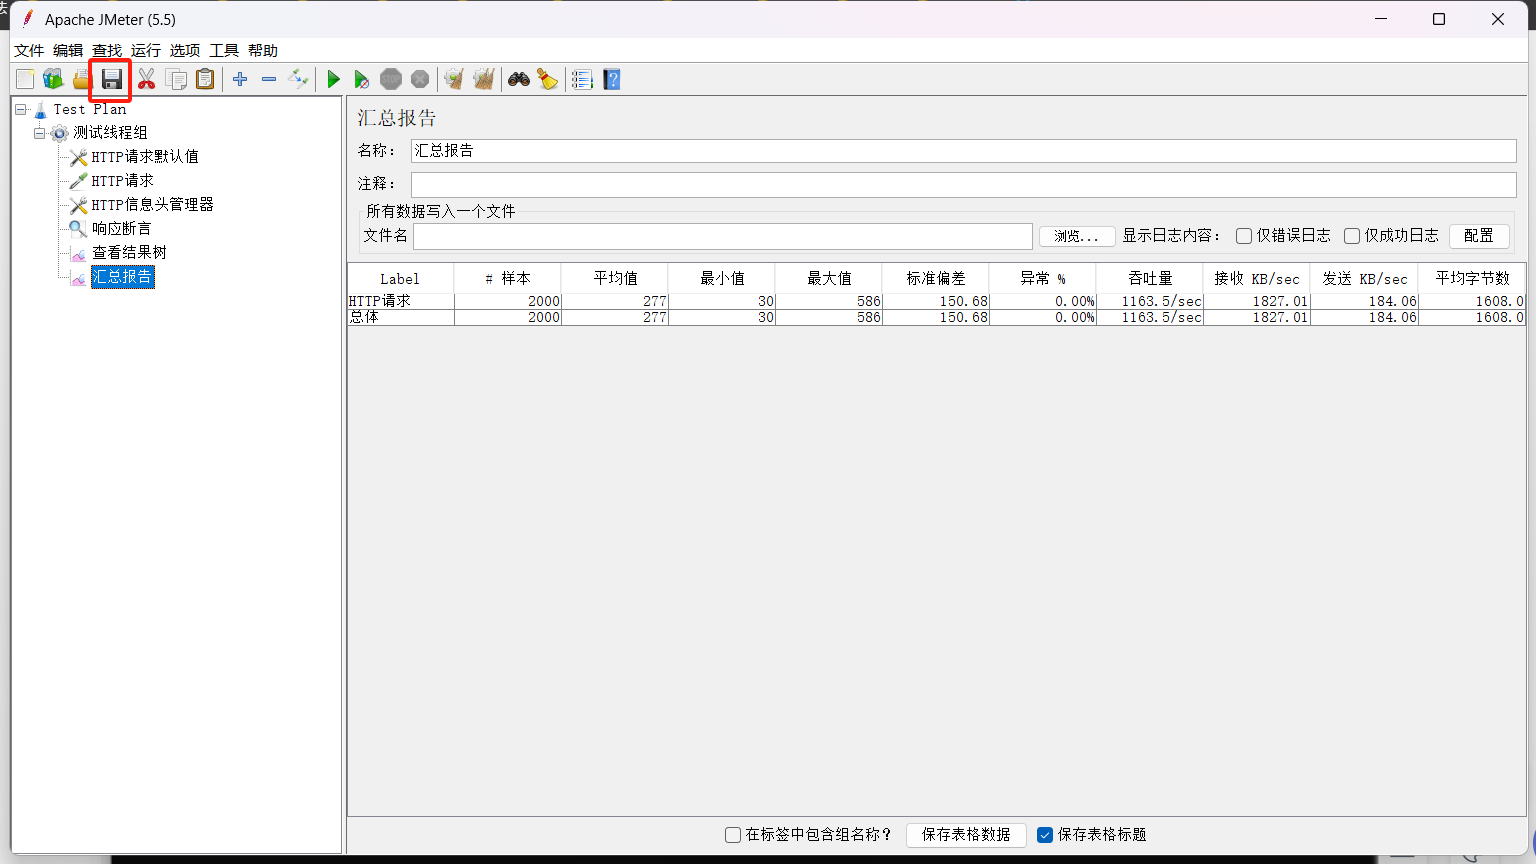Start the test with green play icon
The height and width of the screenshot is (864, 1536).
tap(333, 79)
